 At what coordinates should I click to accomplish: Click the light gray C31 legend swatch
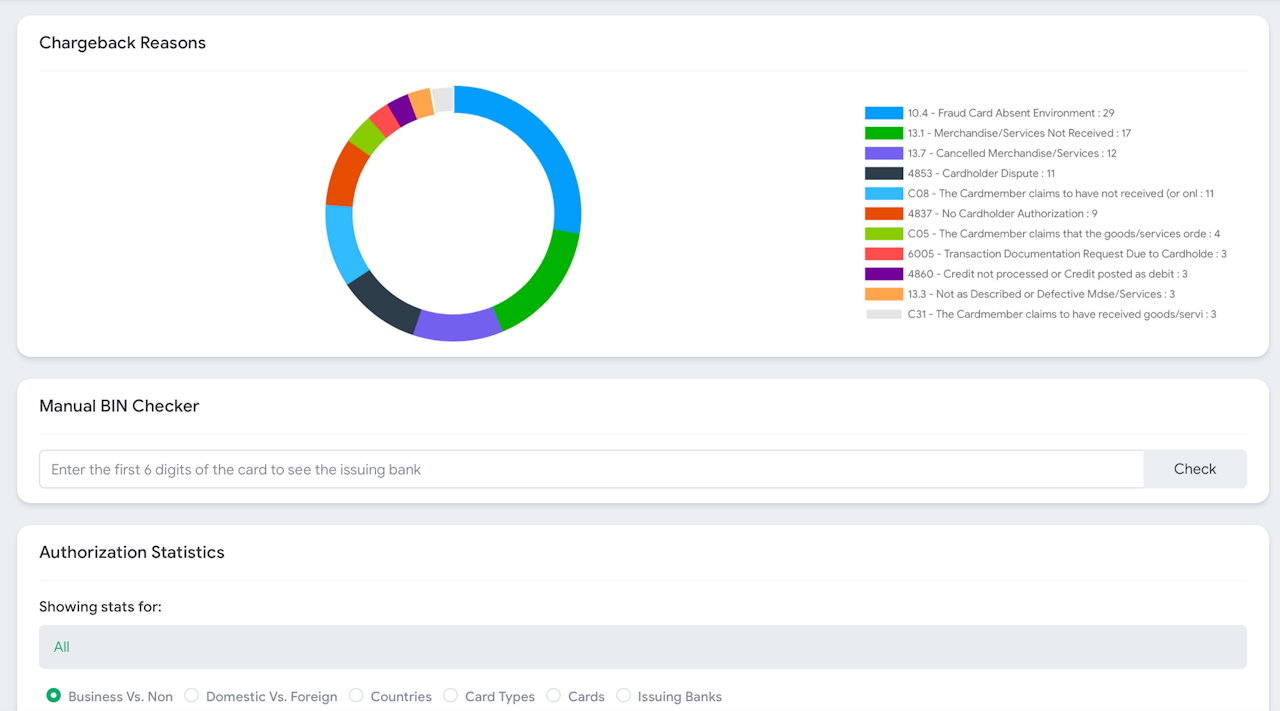tap(883, 314)
